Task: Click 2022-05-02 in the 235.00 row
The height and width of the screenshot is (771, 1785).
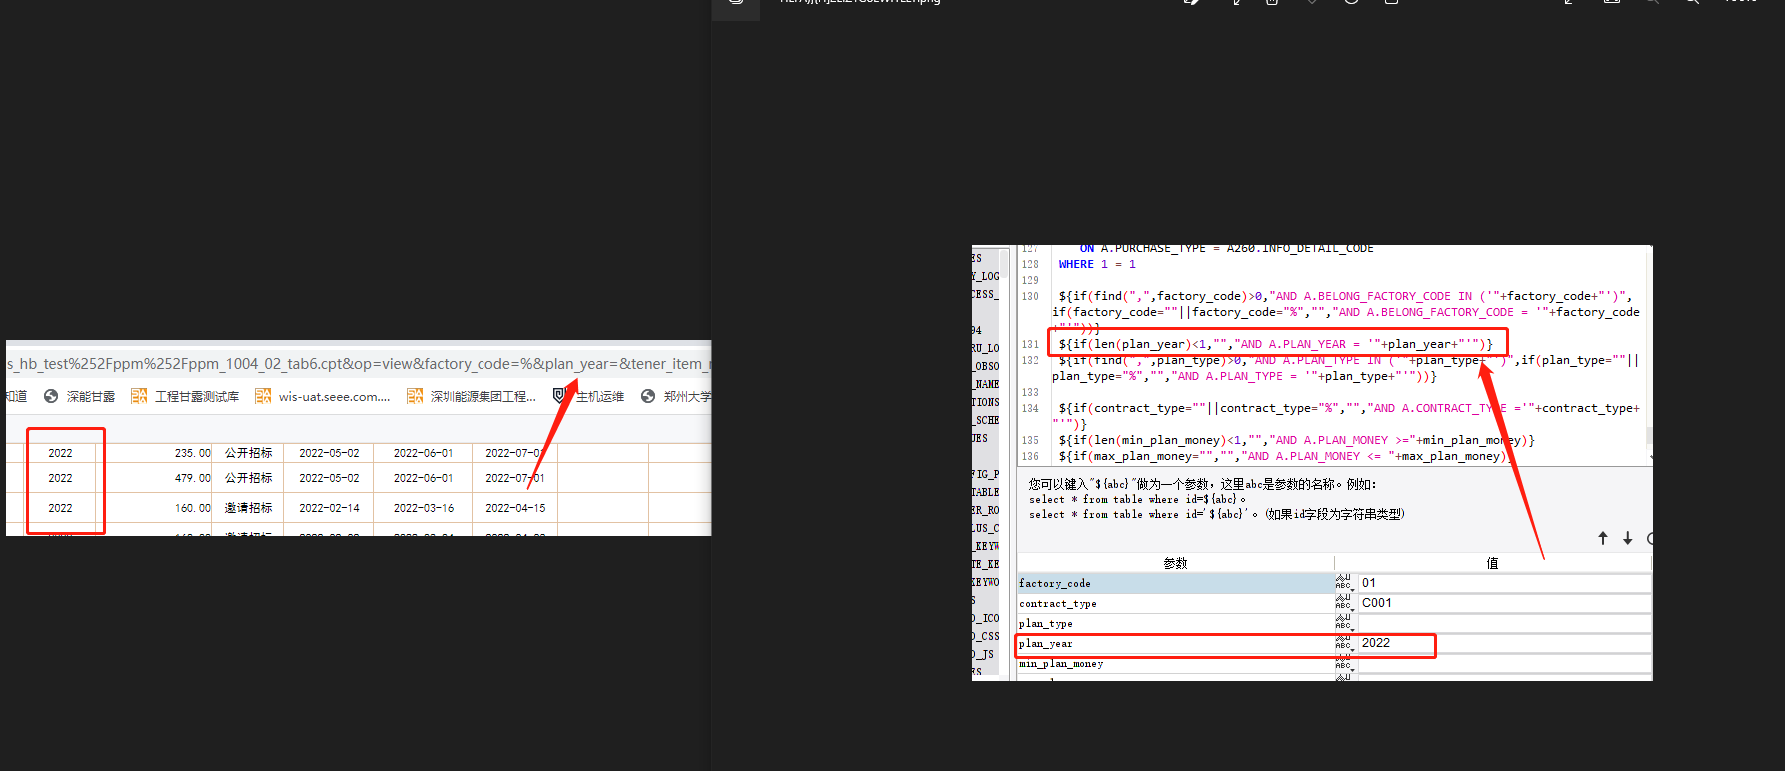Action: 329,453
